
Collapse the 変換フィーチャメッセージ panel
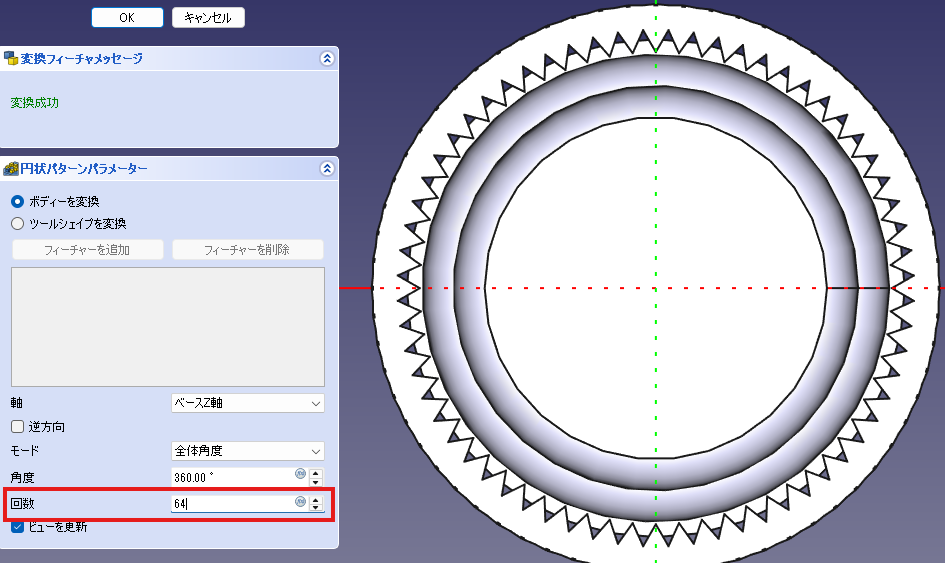click(x=326, y=59)
